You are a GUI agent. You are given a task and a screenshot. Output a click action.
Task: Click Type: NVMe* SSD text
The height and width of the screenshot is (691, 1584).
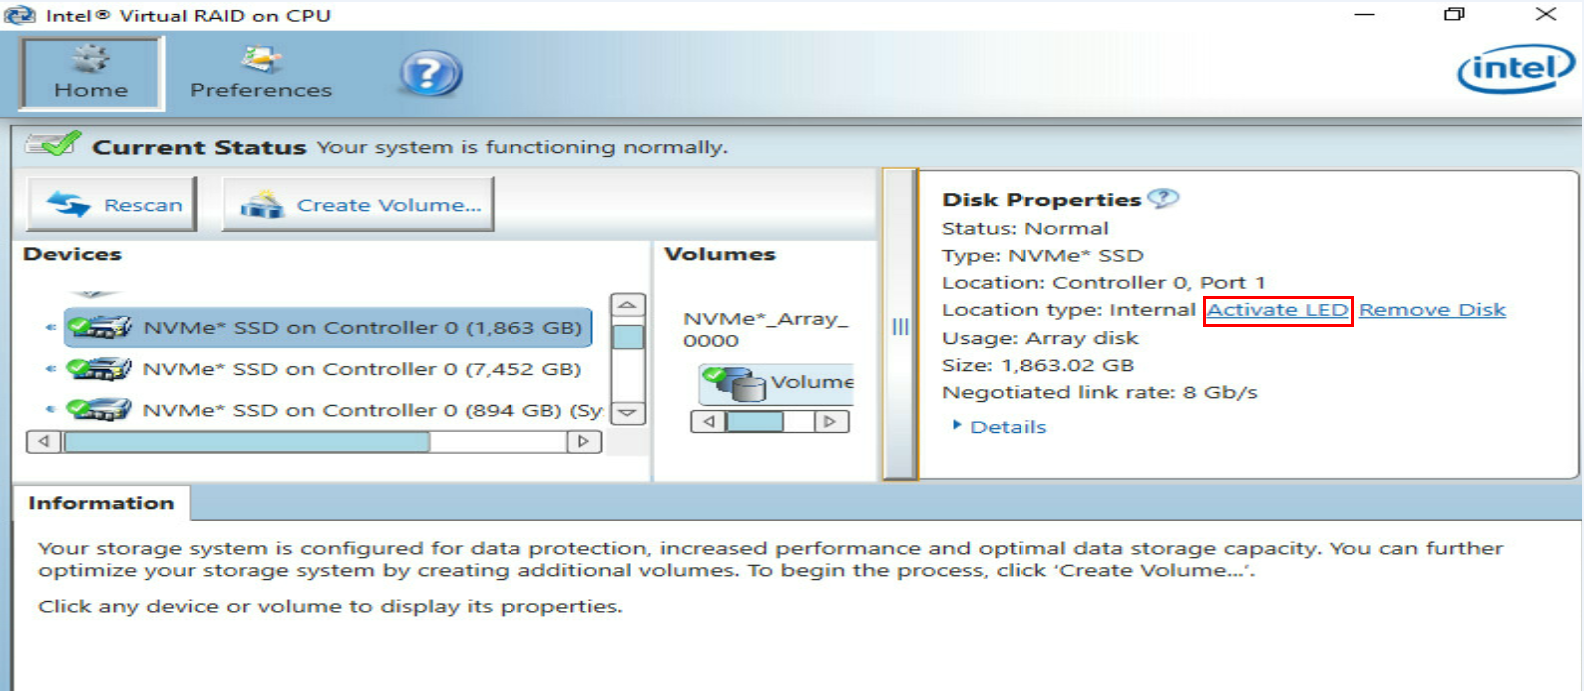[1042, 255]
